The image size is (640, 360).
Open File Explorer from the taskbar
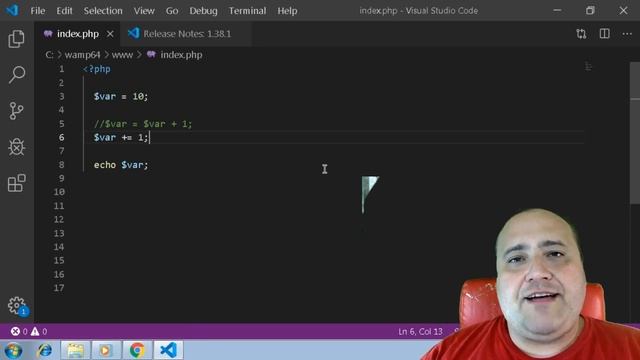pos(75,350)
